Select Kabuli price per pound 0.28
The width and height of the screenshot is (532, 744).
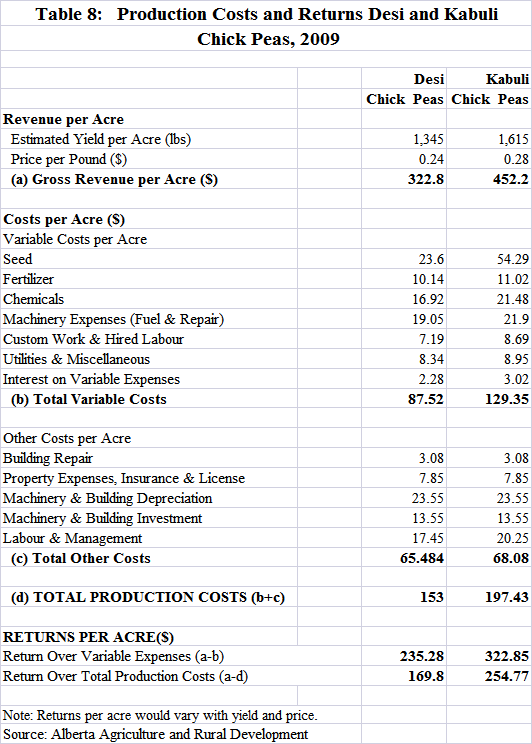[516, 159]
